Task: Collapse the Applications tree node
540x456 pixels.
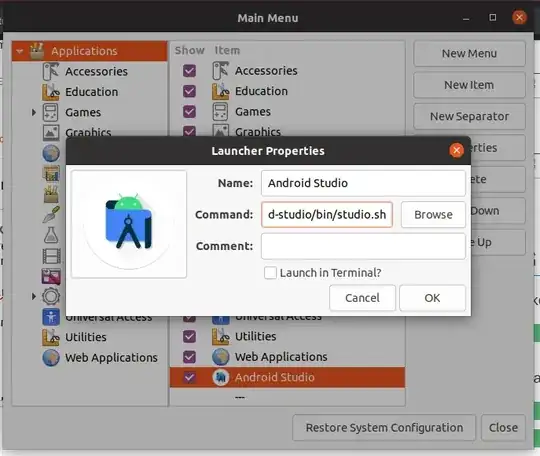Action: click(20, 51)
